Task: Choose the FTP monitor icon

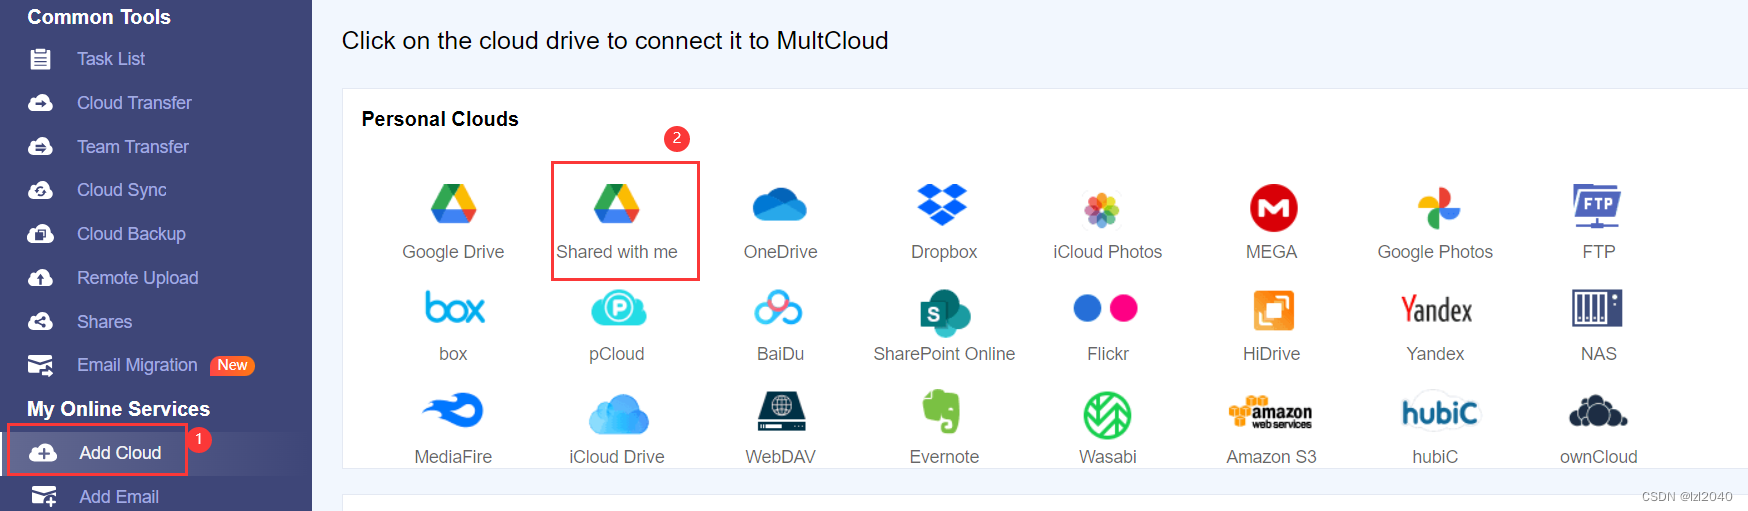Action: pos(1597,207)
